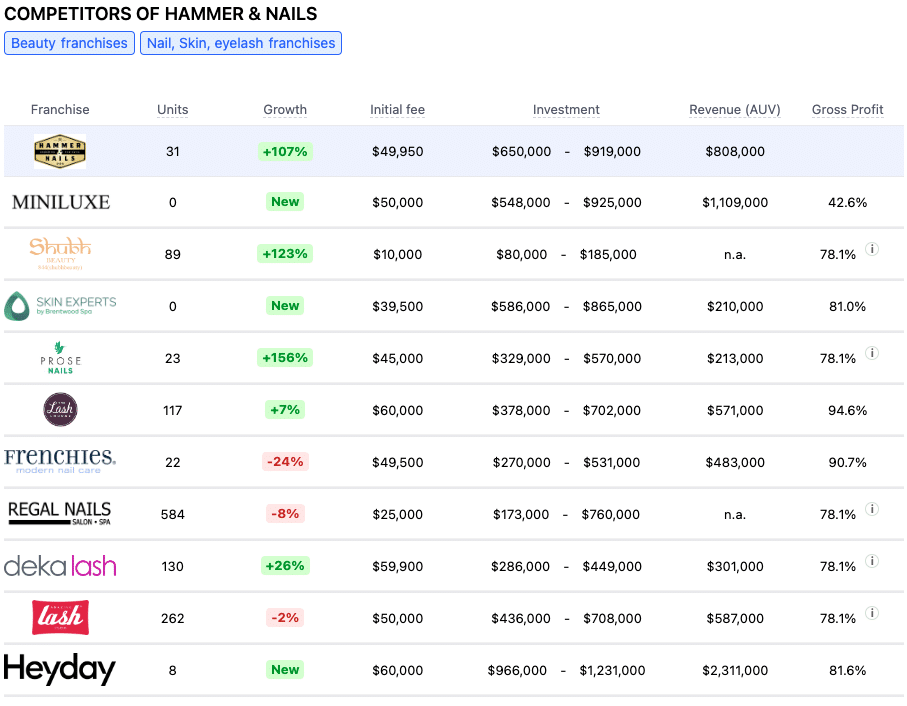The width and height of the screenshot is (907, 706).
Task: Click the 81.0% gross profit value
Action: click(847, 306)
